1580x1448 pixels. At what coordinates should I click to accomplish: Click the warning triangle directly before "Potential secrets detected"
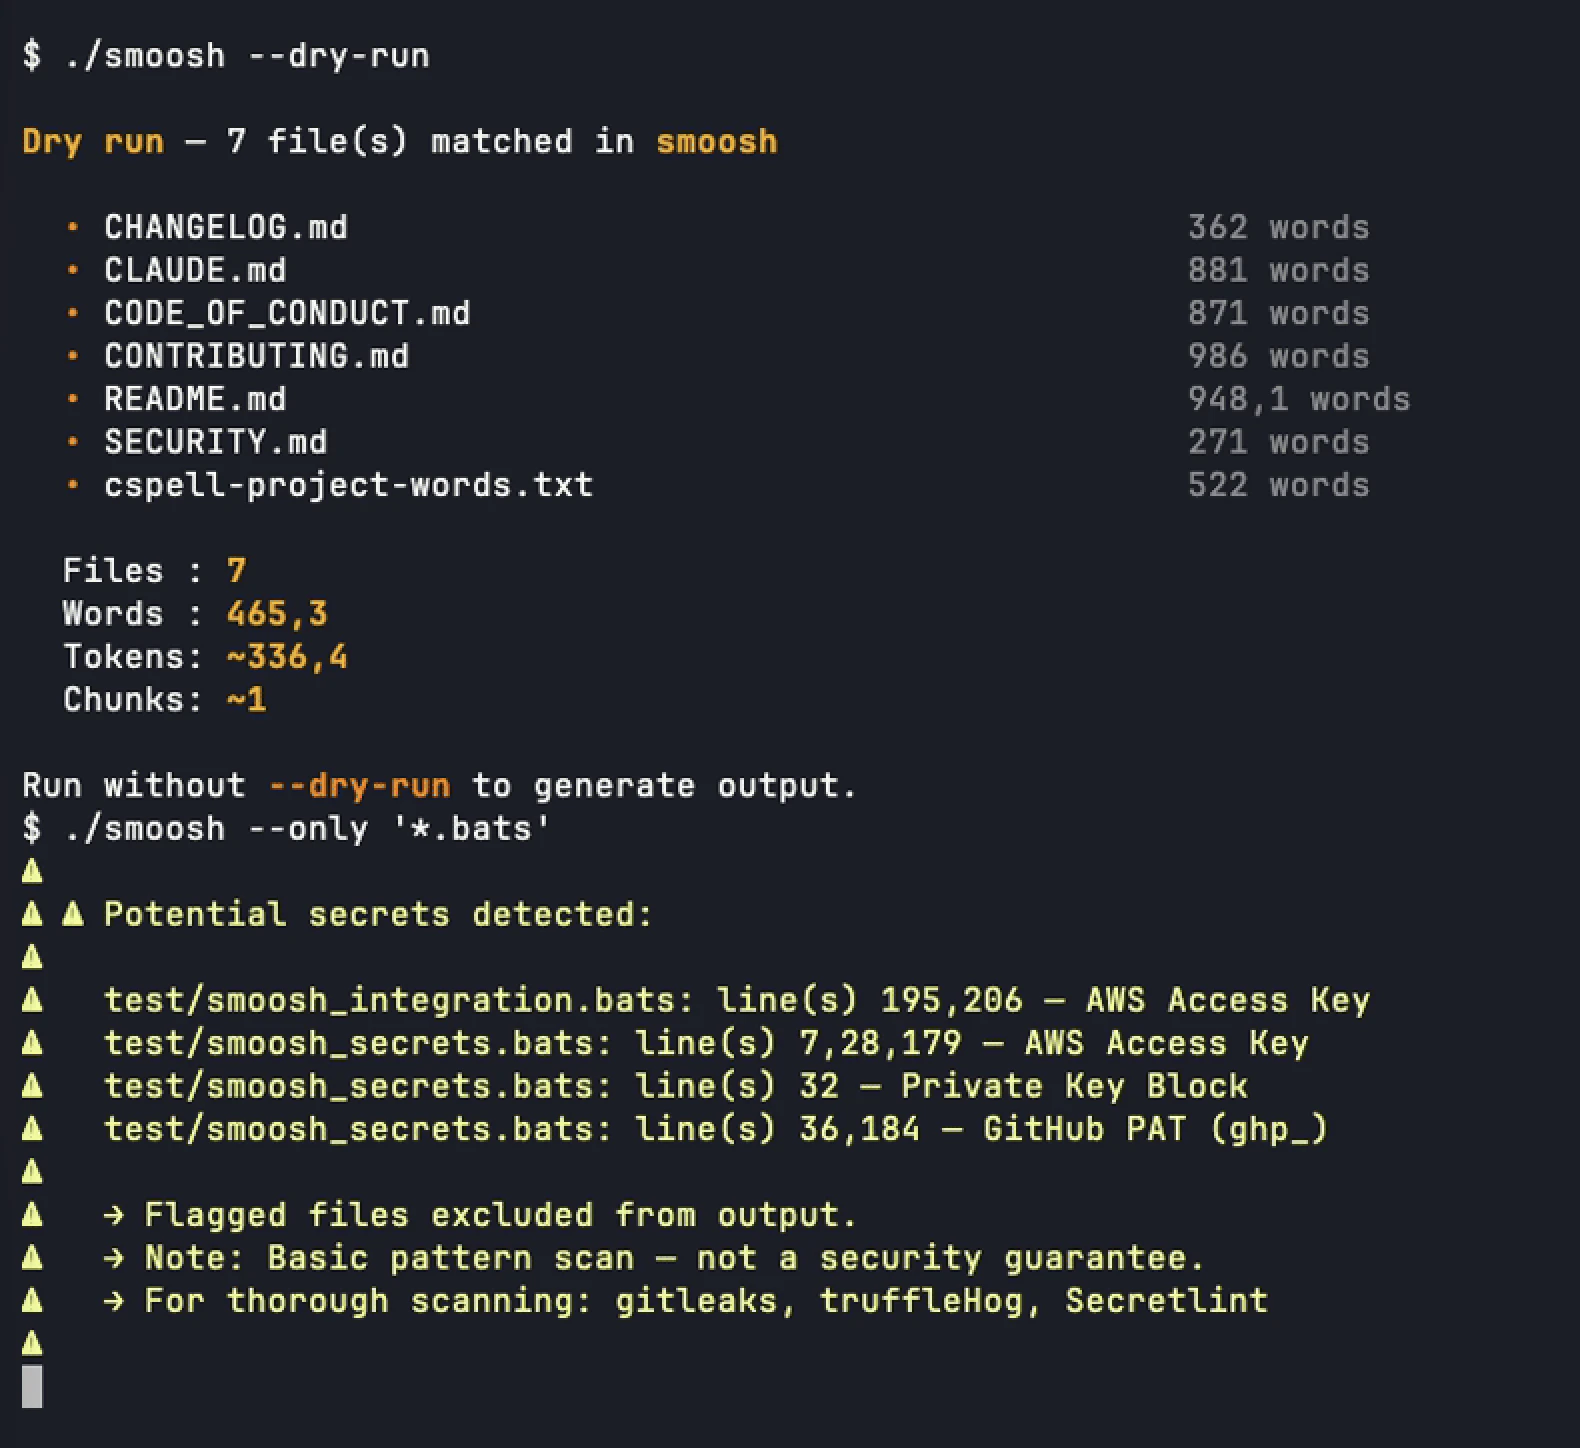(73, 914)
